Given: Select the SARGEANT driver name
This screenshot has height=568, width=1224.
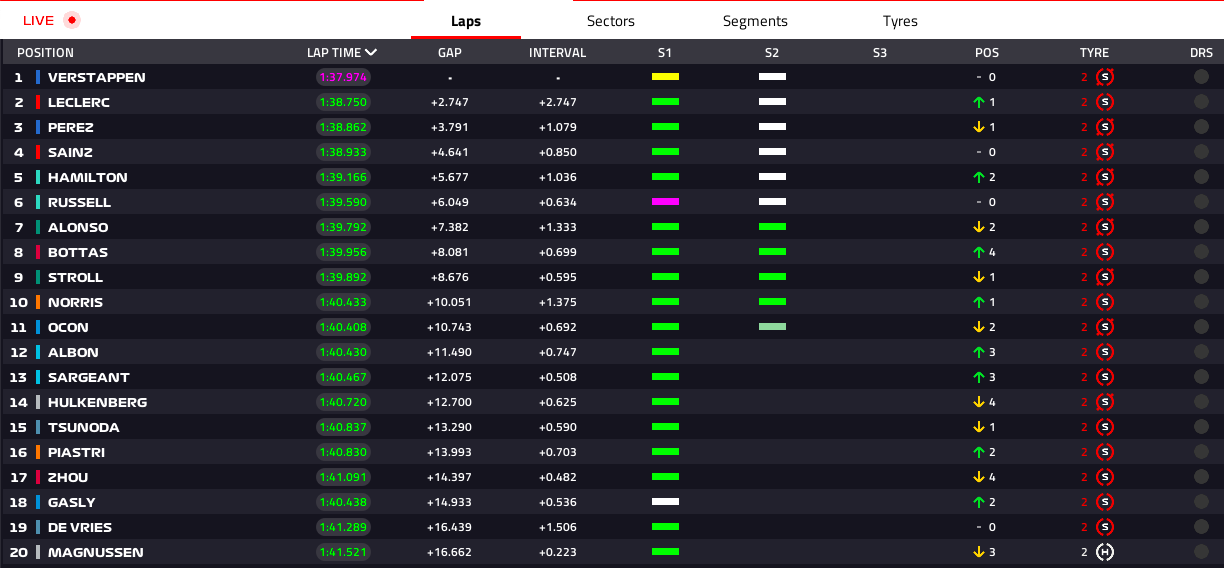Looking at the screenshot, I should pos(89,377).
